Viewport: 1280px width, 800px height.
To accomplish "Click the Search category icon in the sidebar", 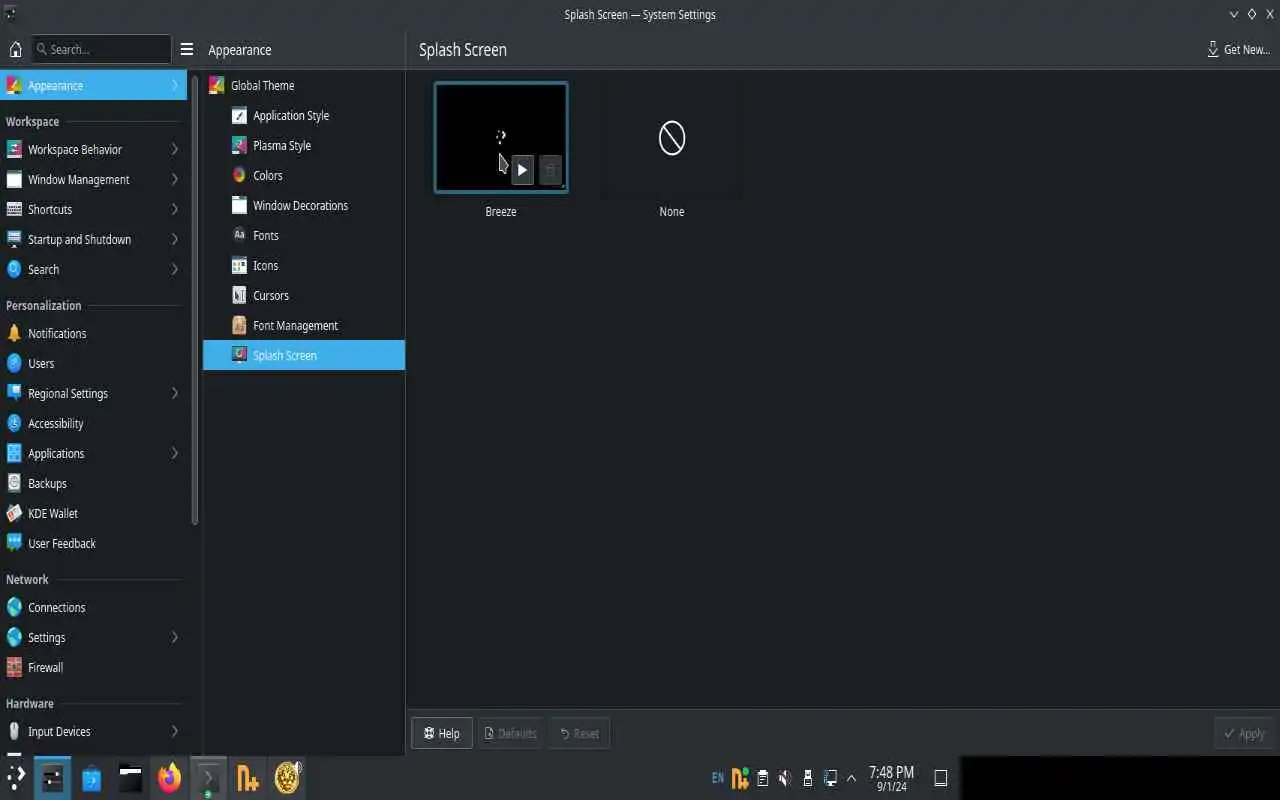I will point(14,270).
